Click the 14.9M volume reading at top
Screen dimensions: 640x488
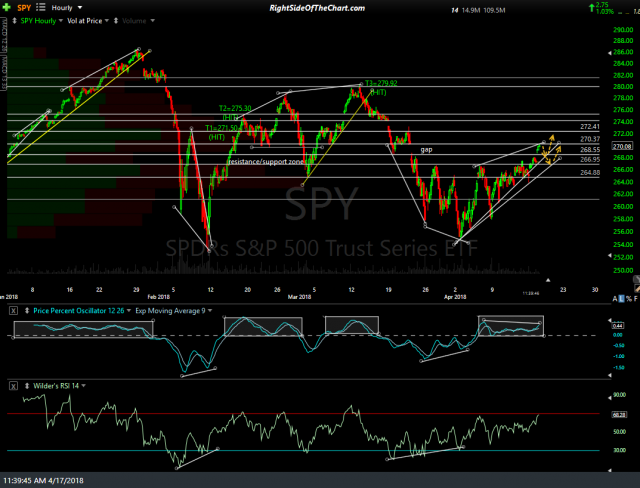point(471,10)
